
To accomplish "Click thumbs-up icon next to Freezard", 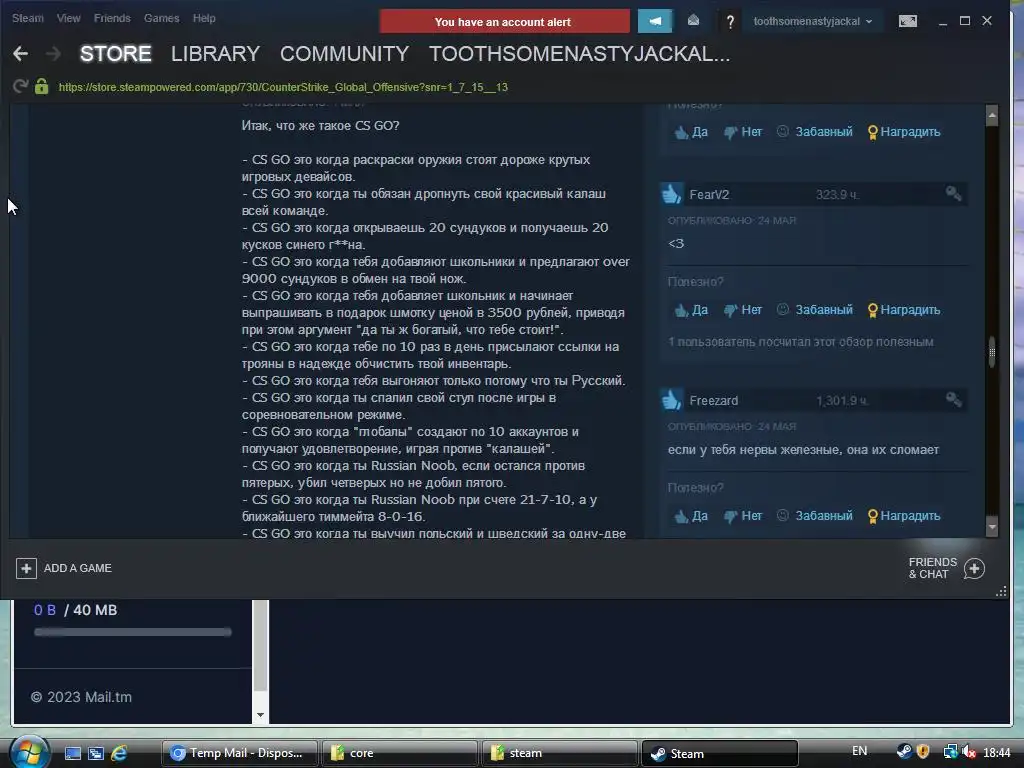I will 671,400.
